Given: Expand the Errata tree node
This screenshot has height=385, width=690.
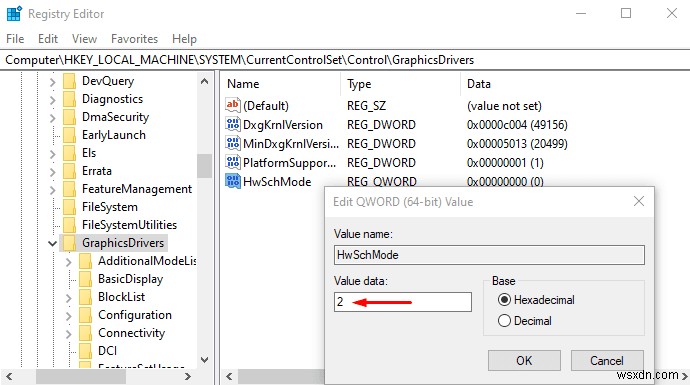Looking at the screenshot, I should tap(53, 172).
